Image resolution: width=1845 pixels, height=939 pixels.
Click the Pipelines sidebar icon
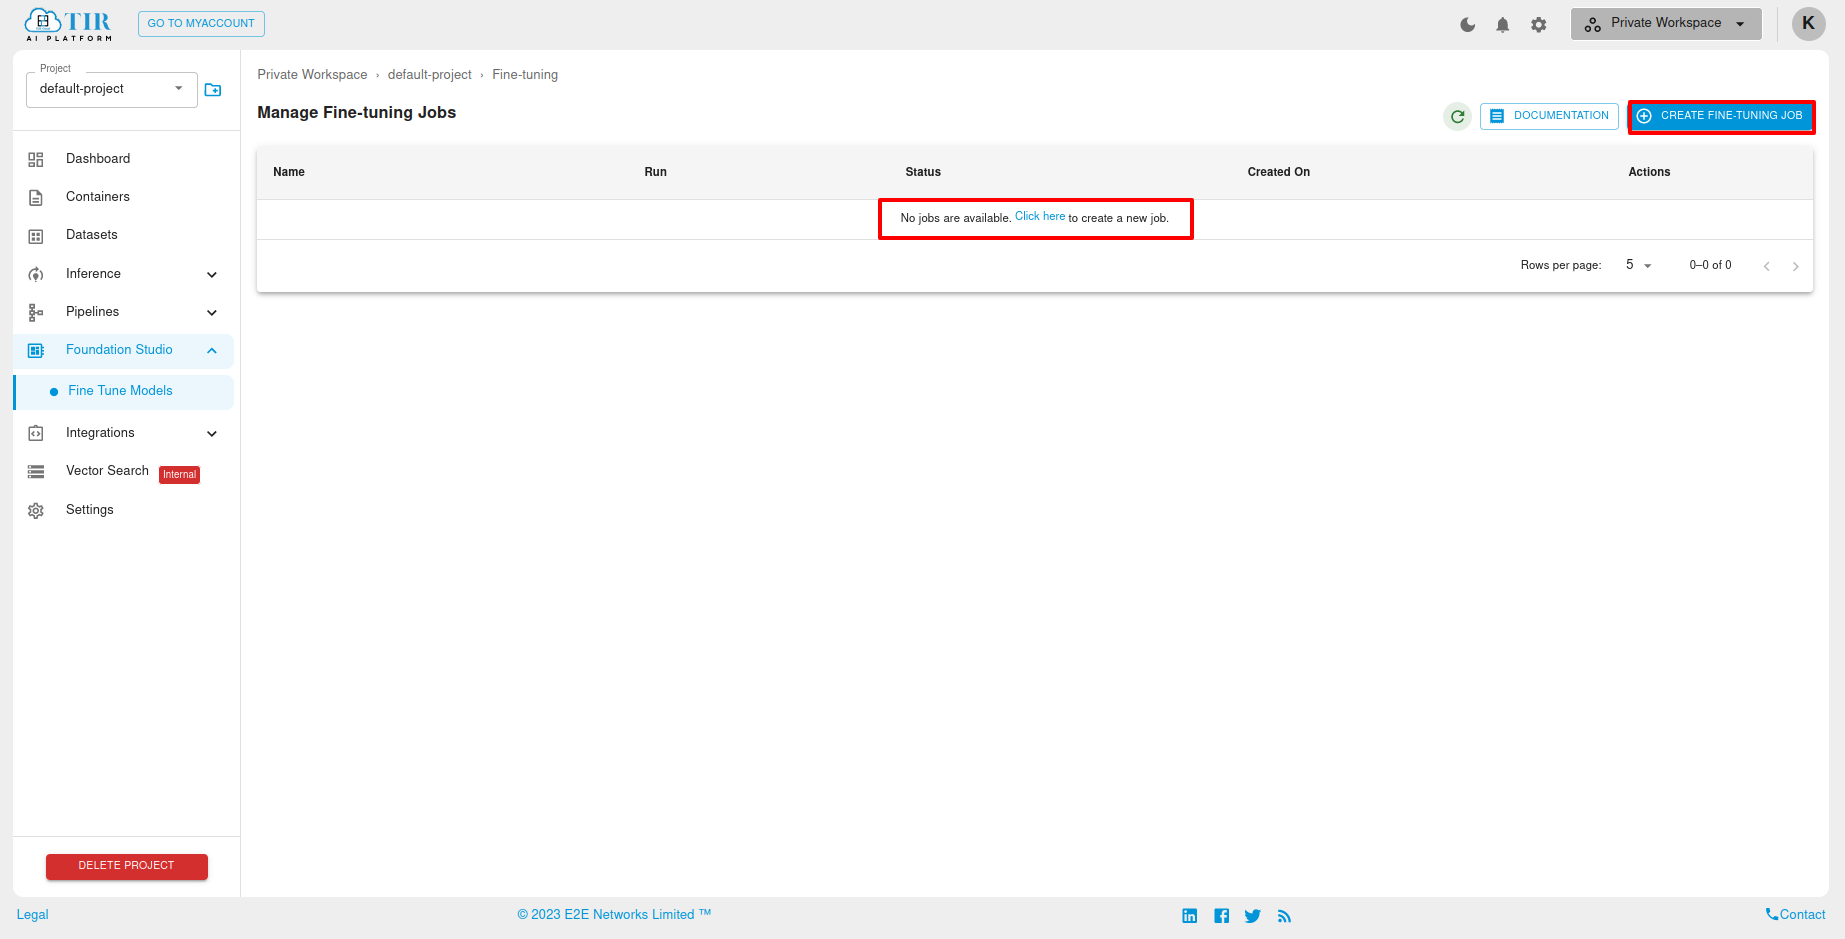tap(36, 313)
